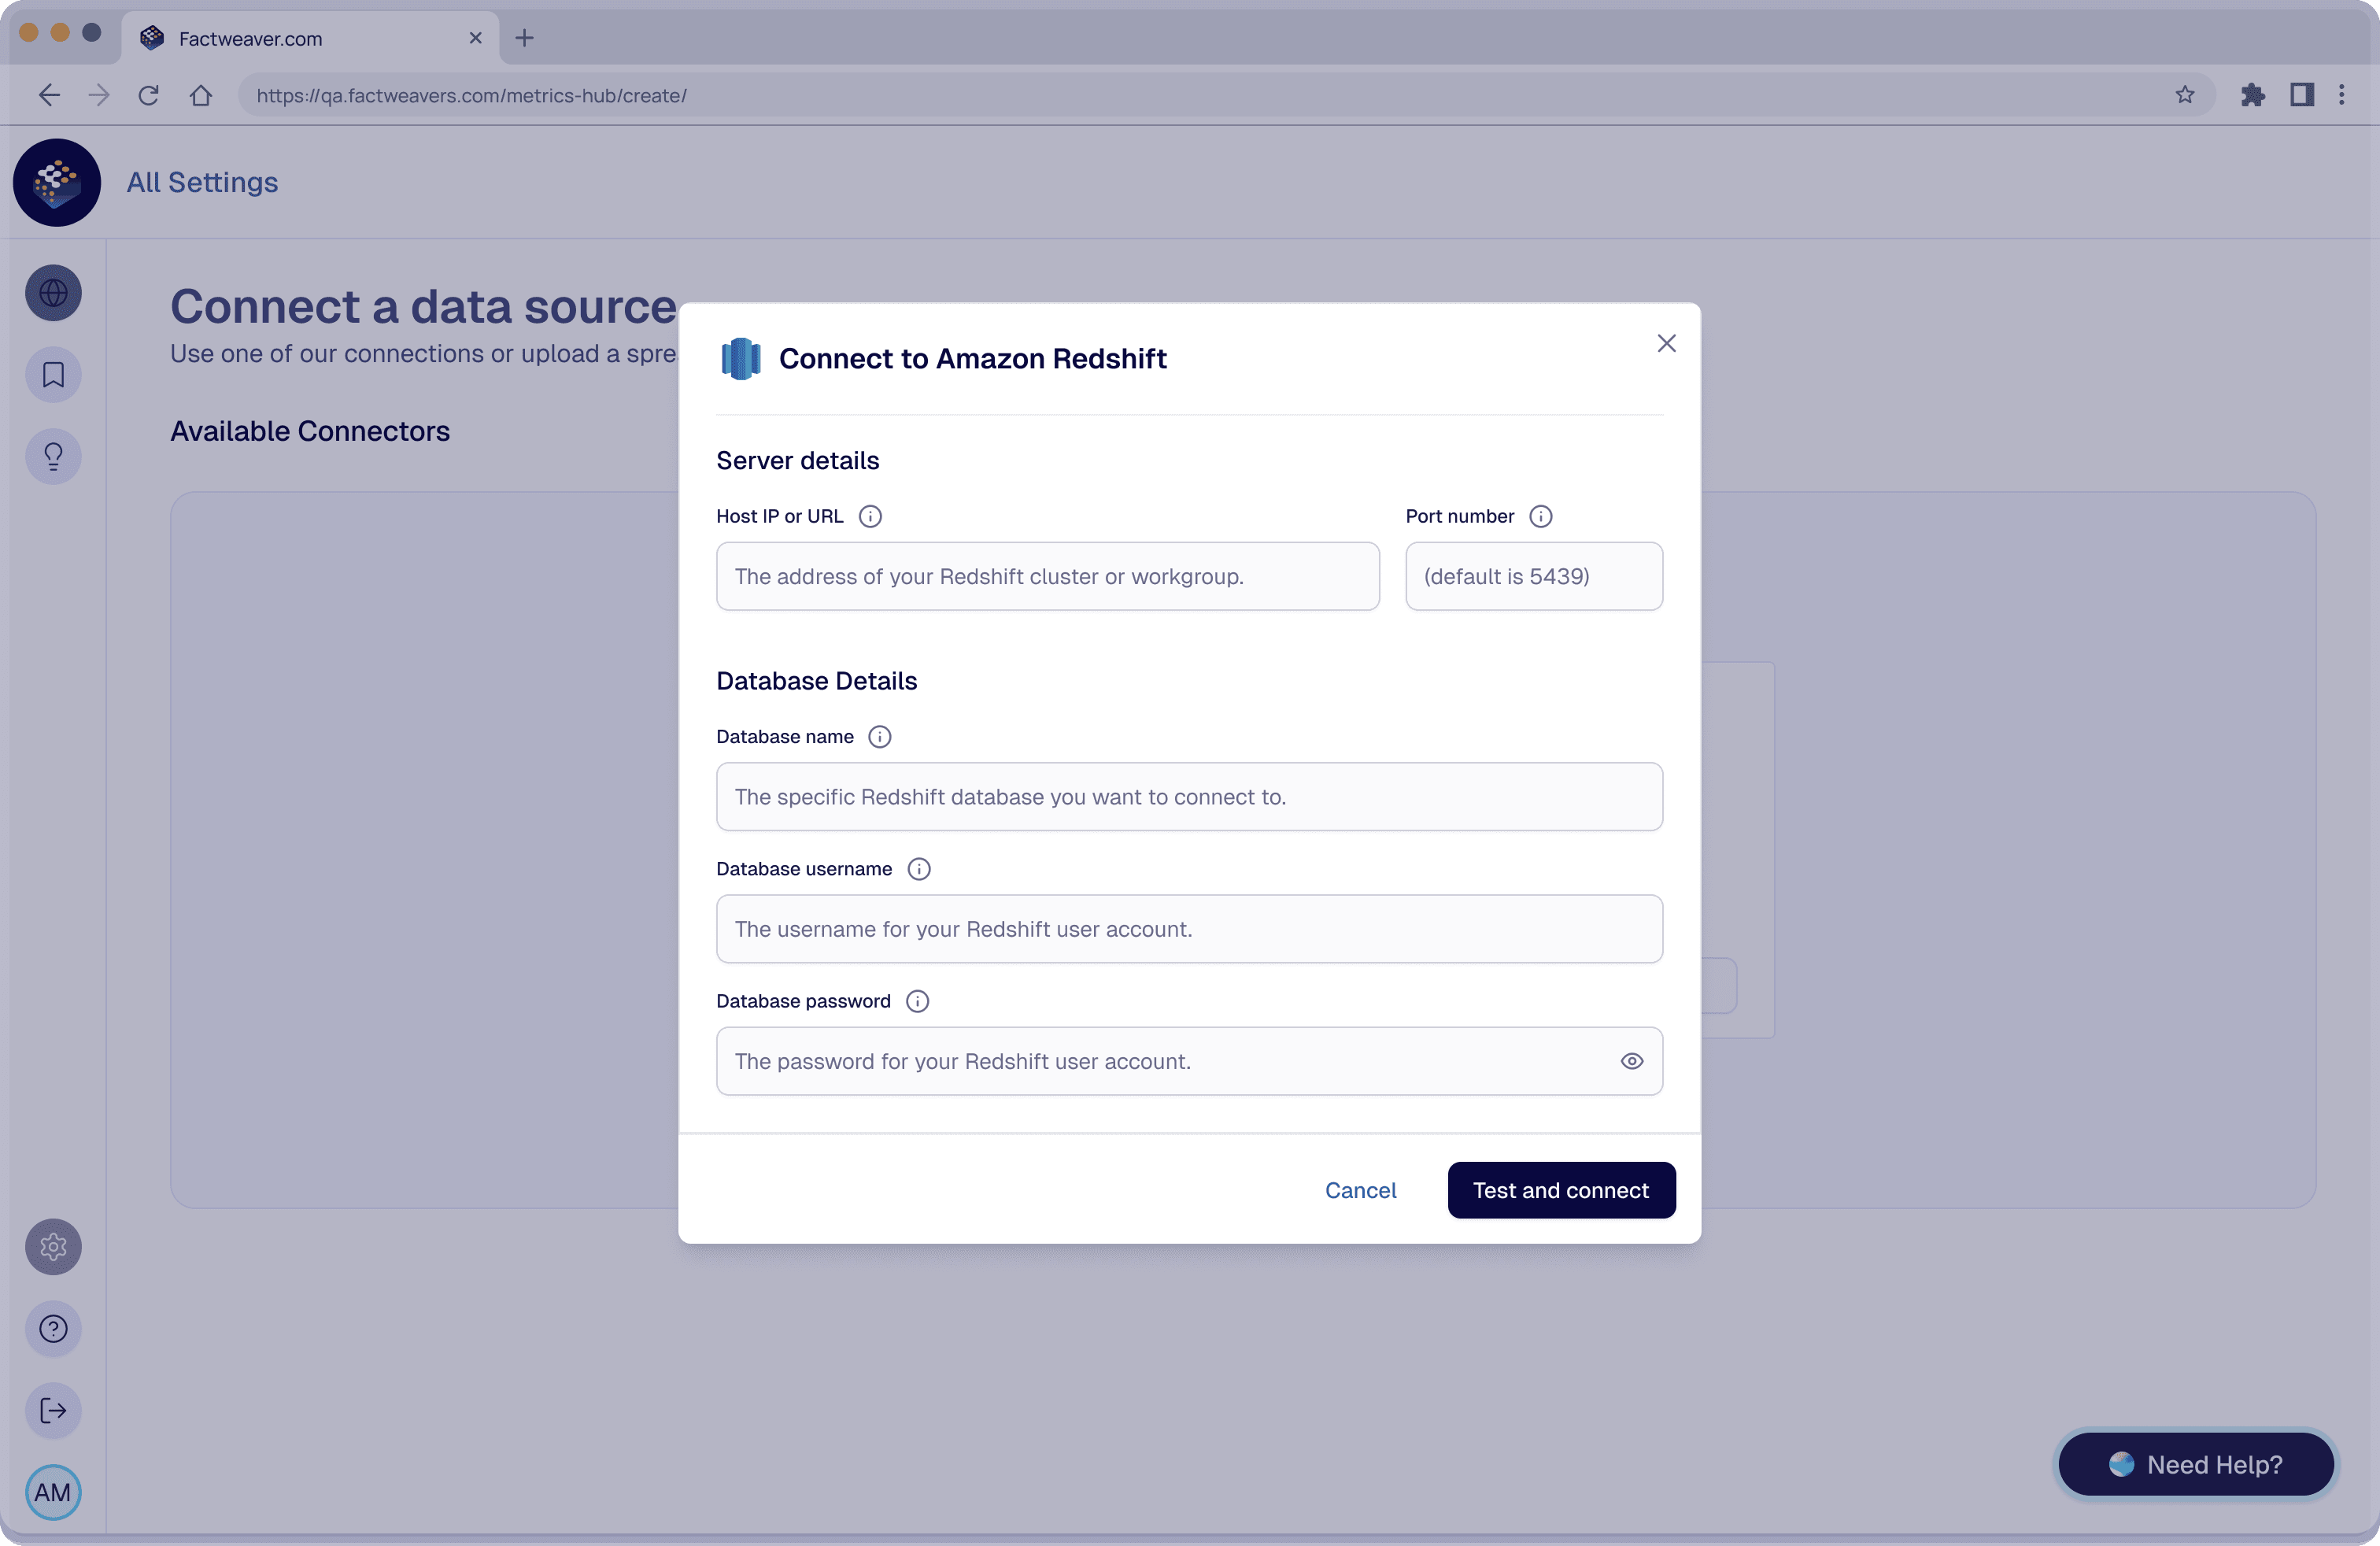Close the Factweaver.com tab

point(476,38)
